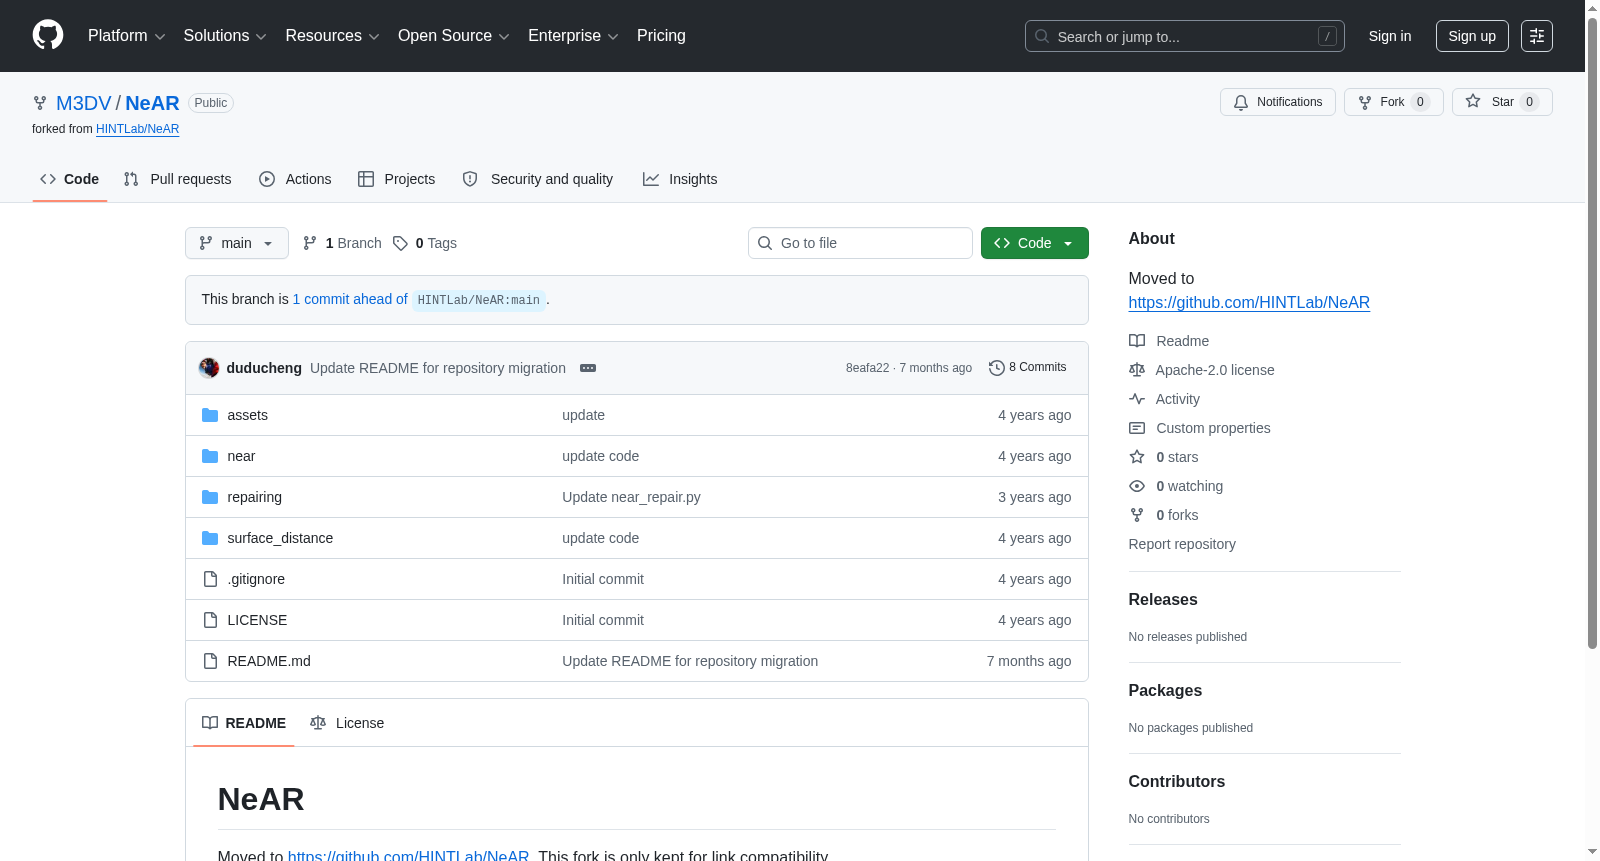The height and width of the screenshot is (861, 1600).
Task: Open the surface_distance folder
Action: pos(280,538)
